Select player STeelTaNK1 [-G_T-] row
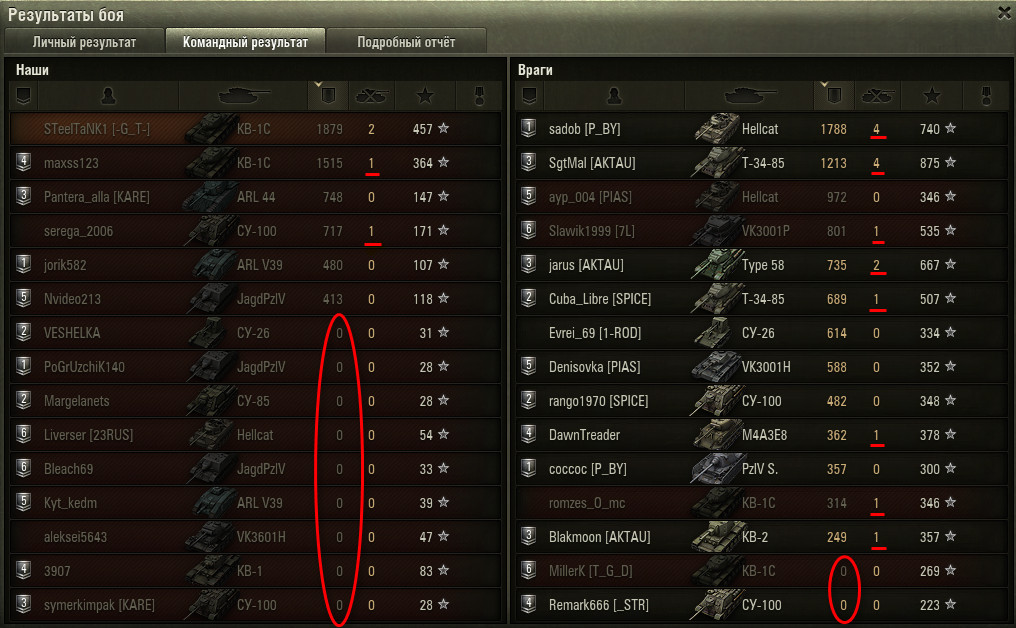The width and height of the screenshot is (1016, 628). [255, 128]
